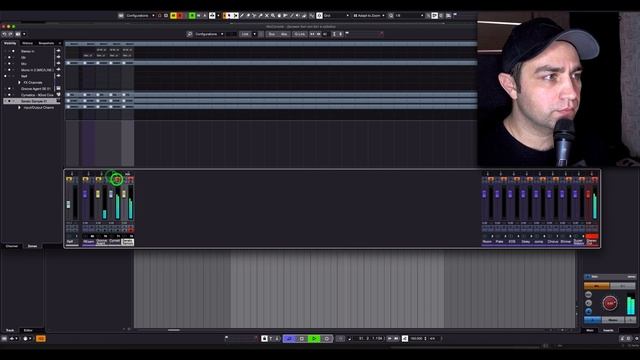Click the Stop button in transport bar

coord(302,338)
